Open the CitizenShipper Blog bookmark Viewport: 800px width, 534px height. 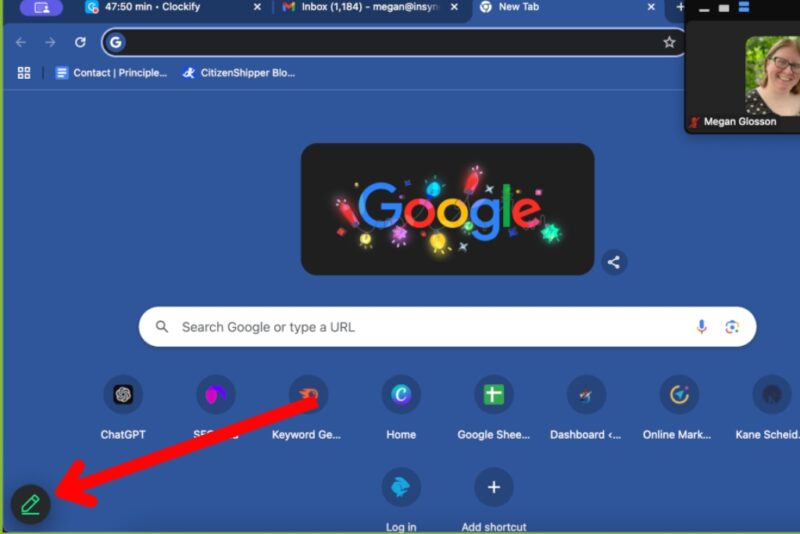[x=239, y=73]
